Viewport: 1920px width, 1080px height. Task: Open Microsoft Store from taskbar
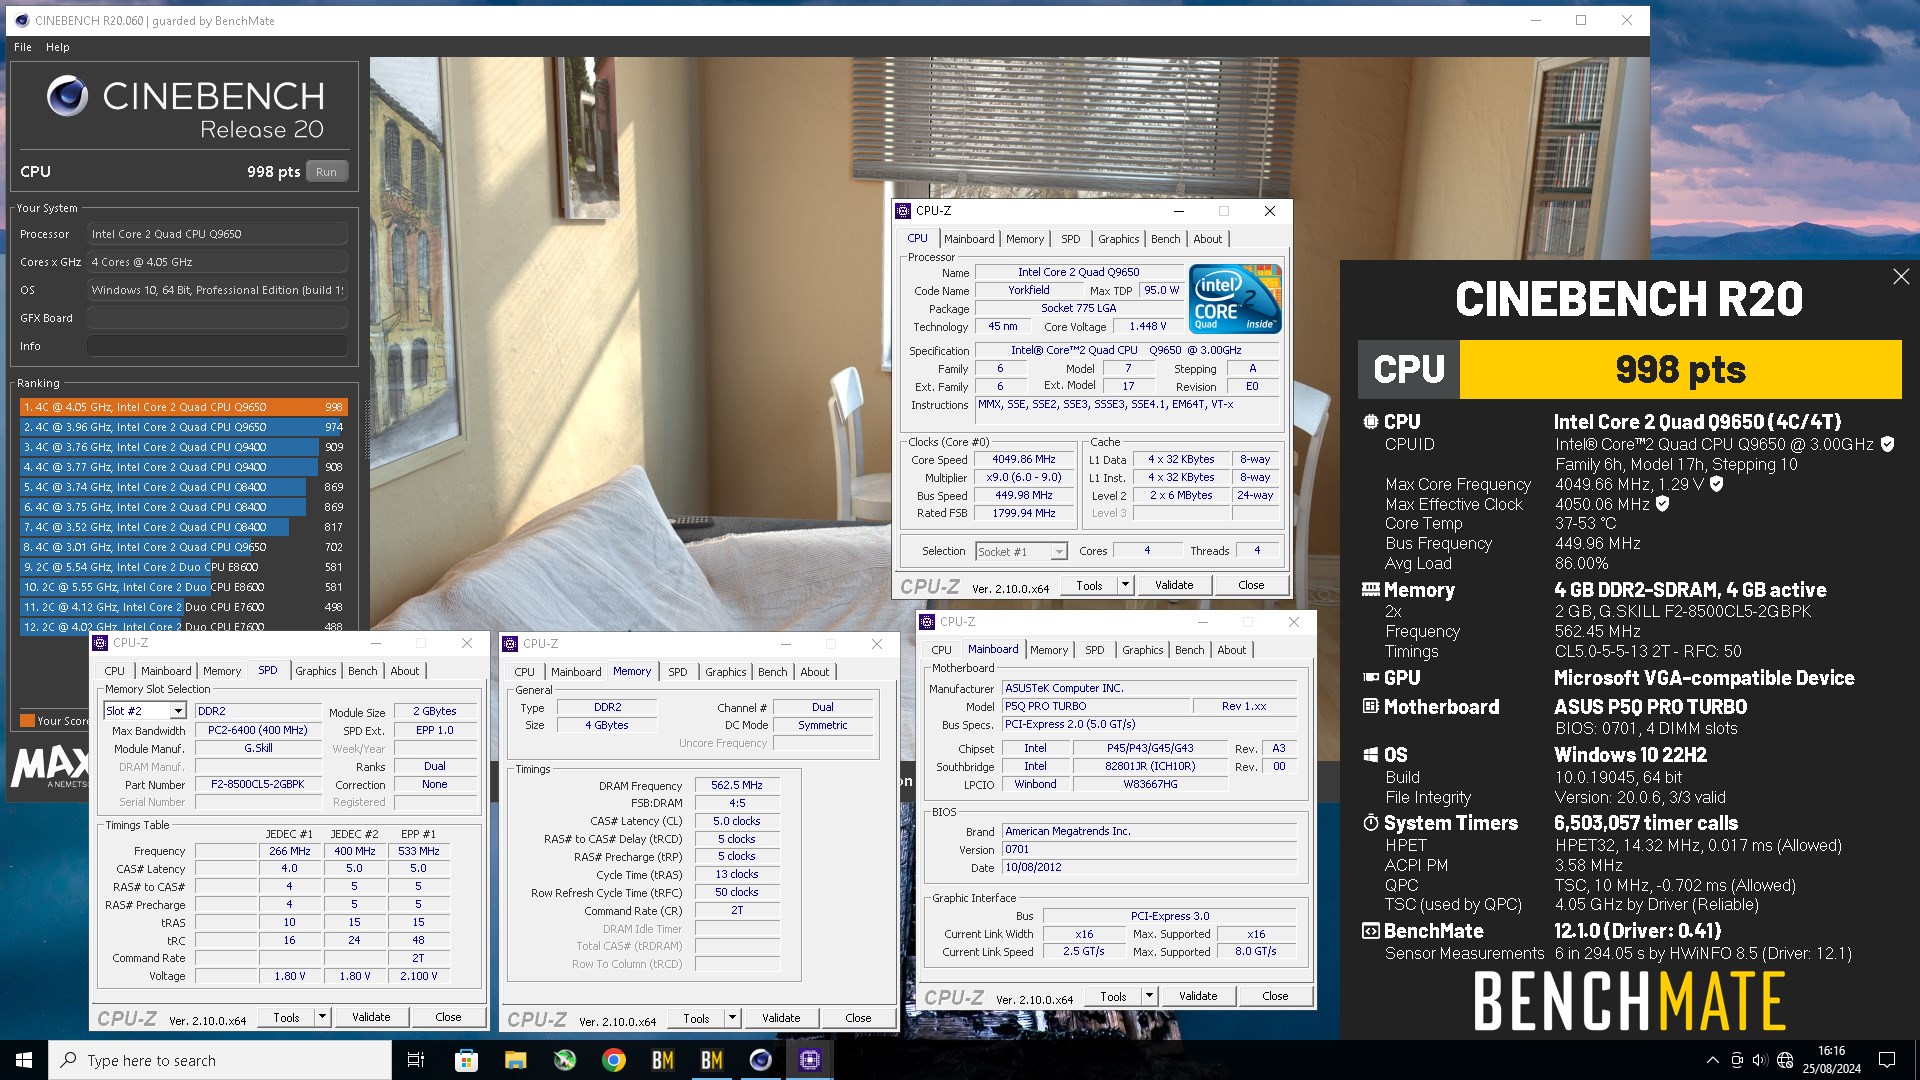tap(466, 1060)
